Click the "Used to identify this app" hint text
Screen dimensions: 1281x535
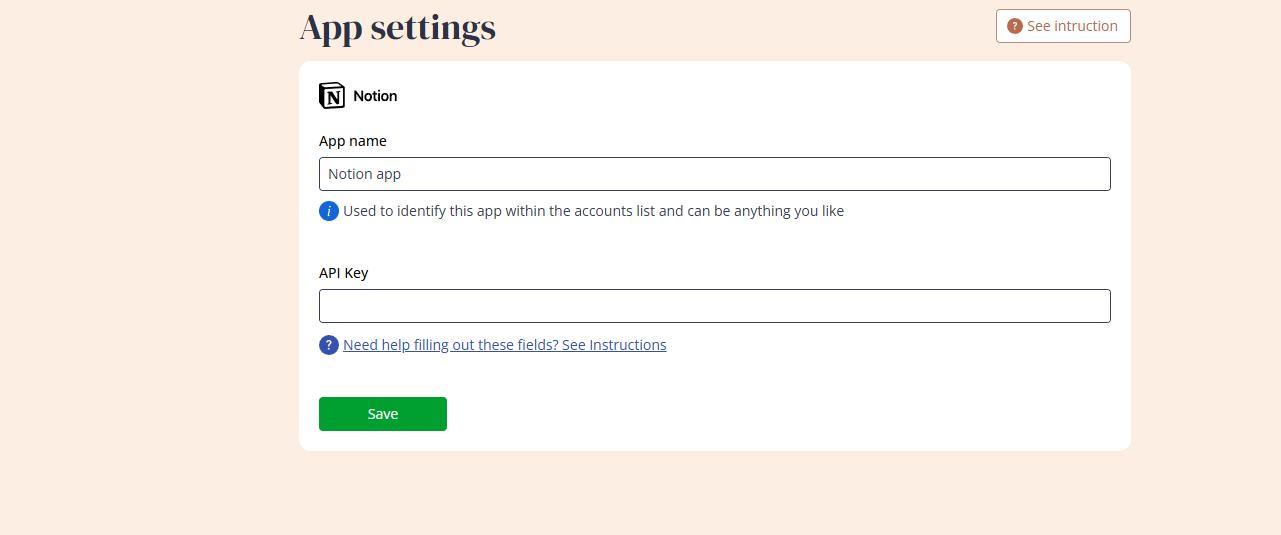pyautogui.click(x=593, y=211)
